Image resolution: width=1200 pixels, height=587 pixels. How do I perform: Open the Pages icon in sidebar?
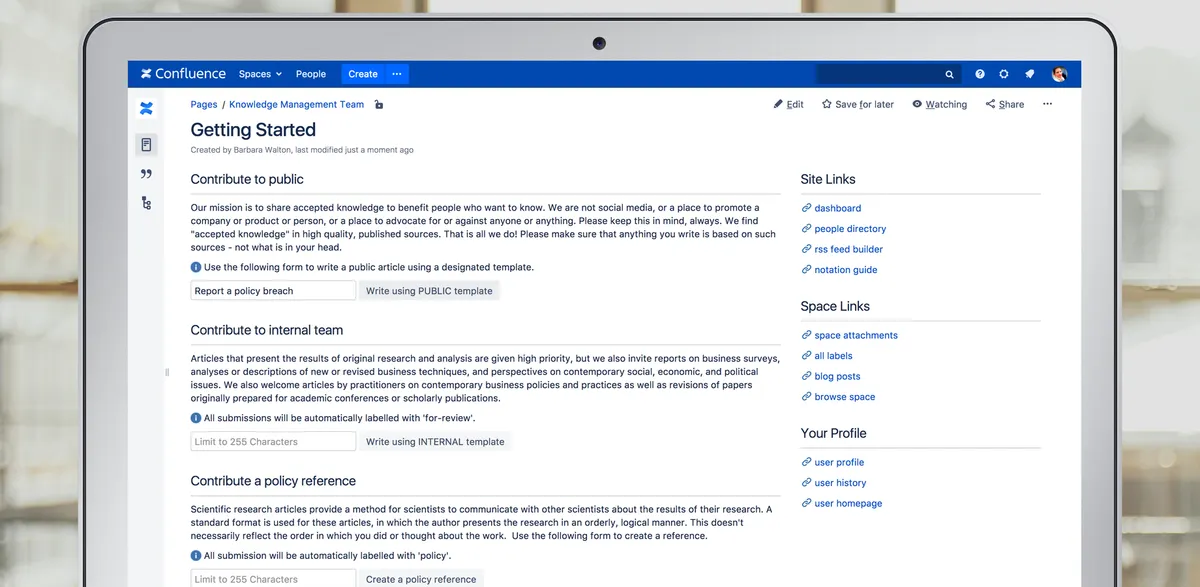click(146, 145)
